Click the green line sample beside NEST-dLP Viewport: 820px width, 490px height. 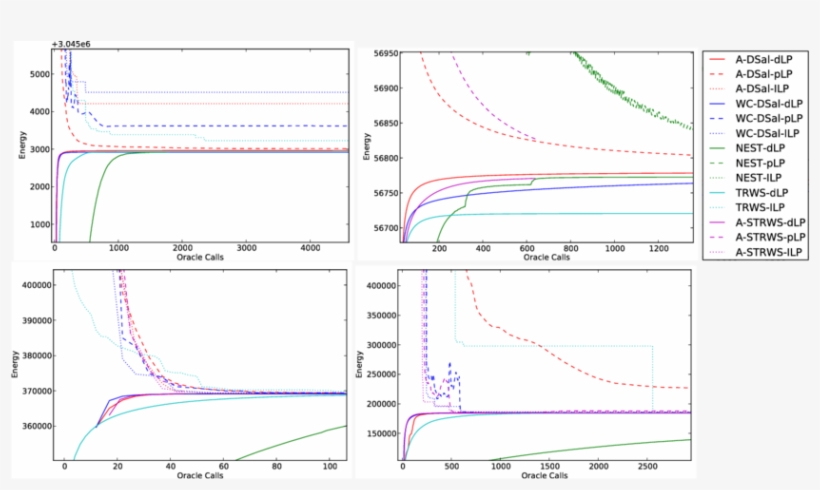point(719,149)
